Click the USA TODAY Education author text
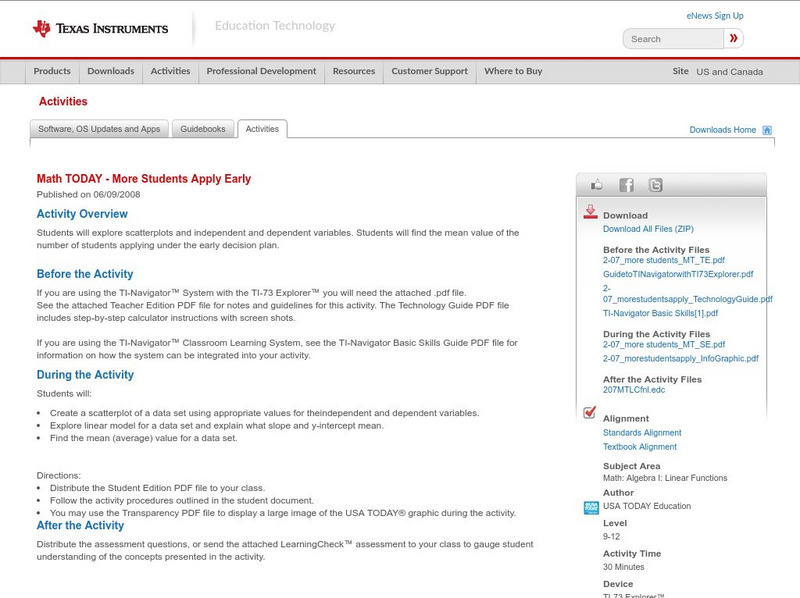 (x=647, y=506)
